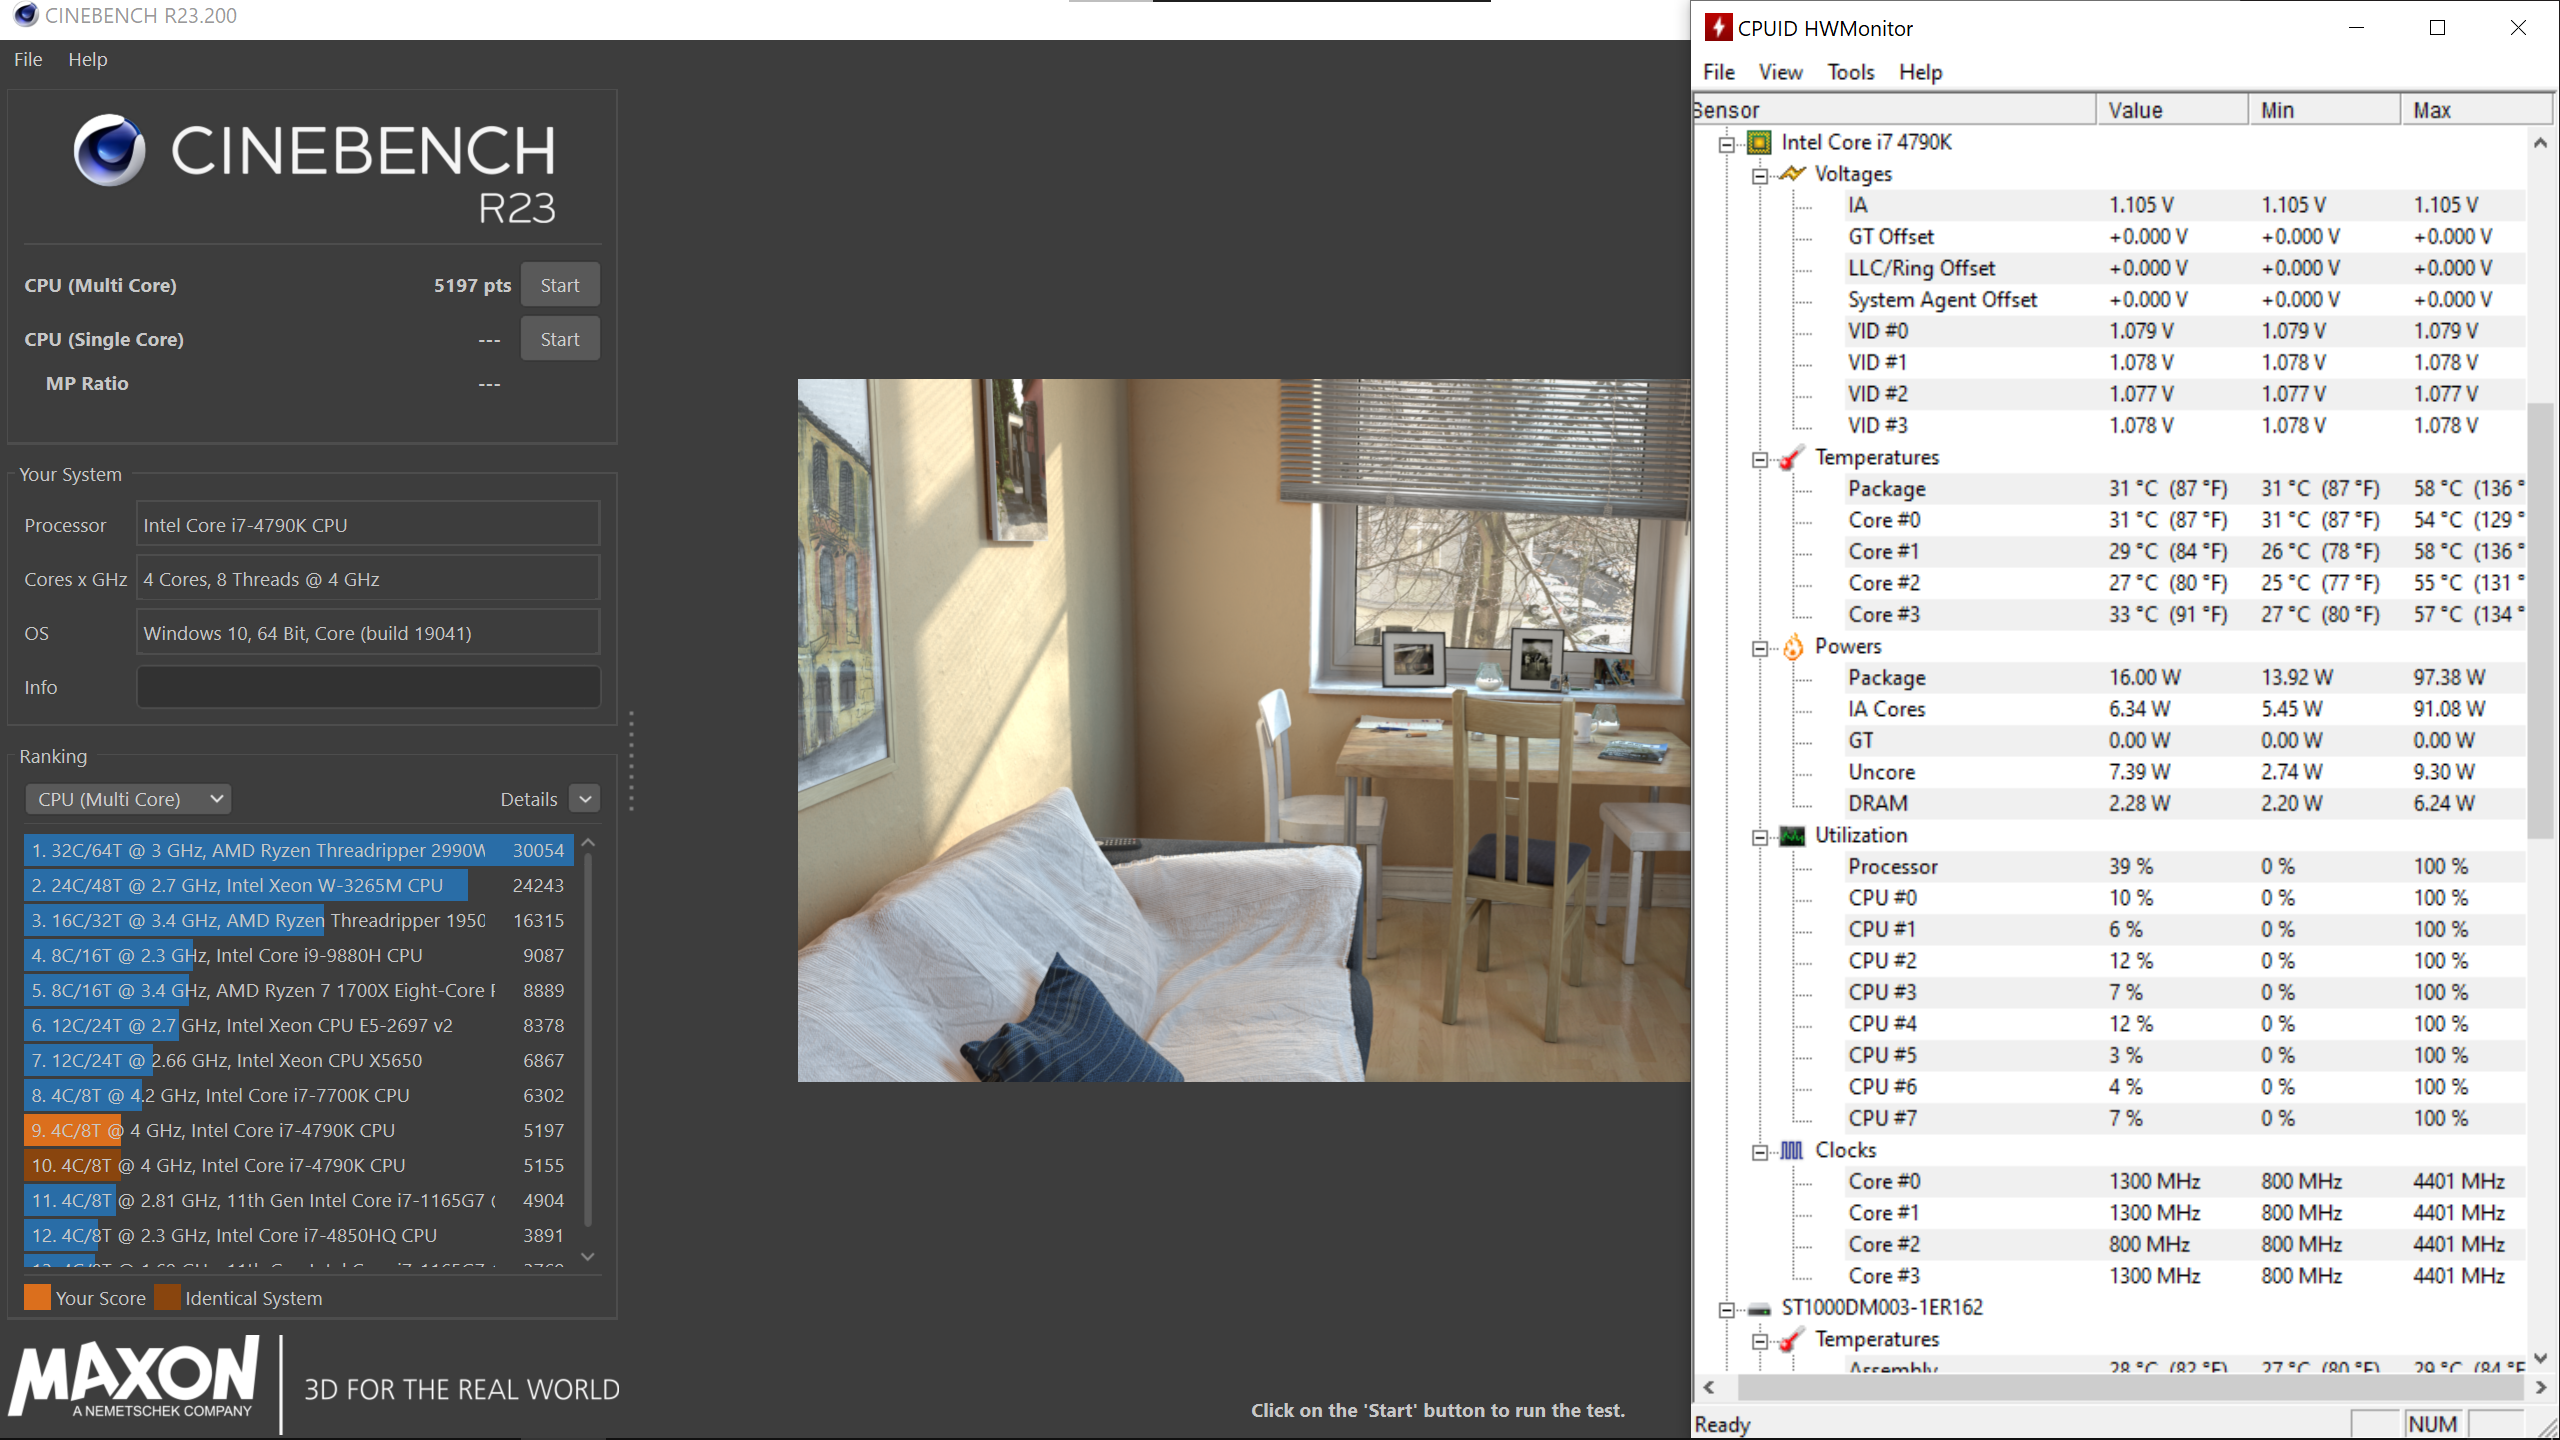Click the Sensor column header
Screen dimensions: 2560x1440
point(1894,110)
